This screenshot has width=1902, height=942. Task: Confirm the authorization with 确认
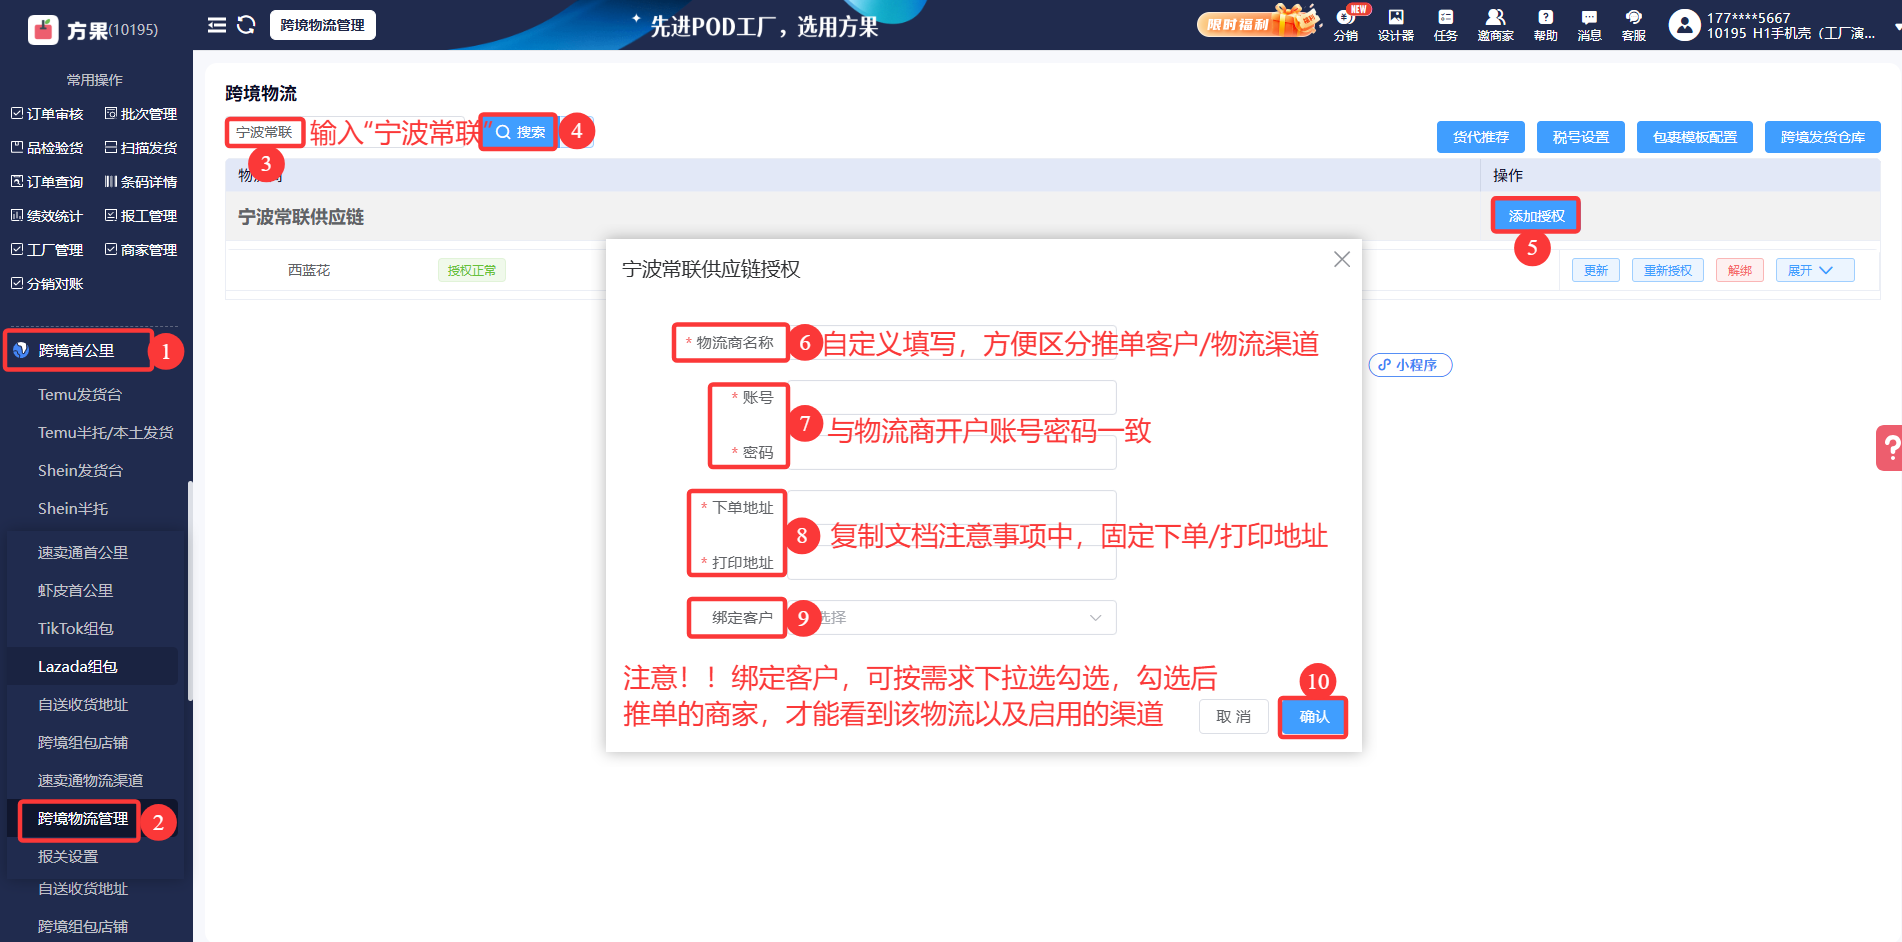click(x=1314, y=717)
